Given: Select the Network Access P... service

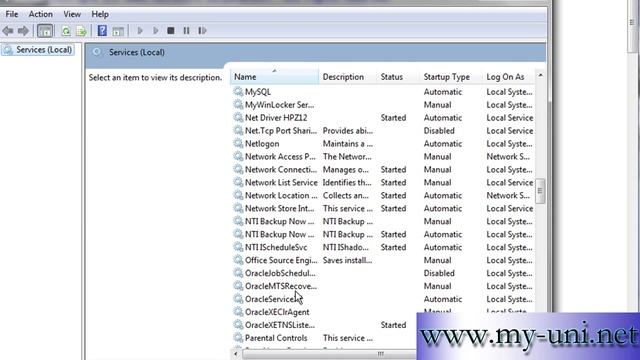Looking at the screenshot, I should pyautogui.click(x=280, y=157).
